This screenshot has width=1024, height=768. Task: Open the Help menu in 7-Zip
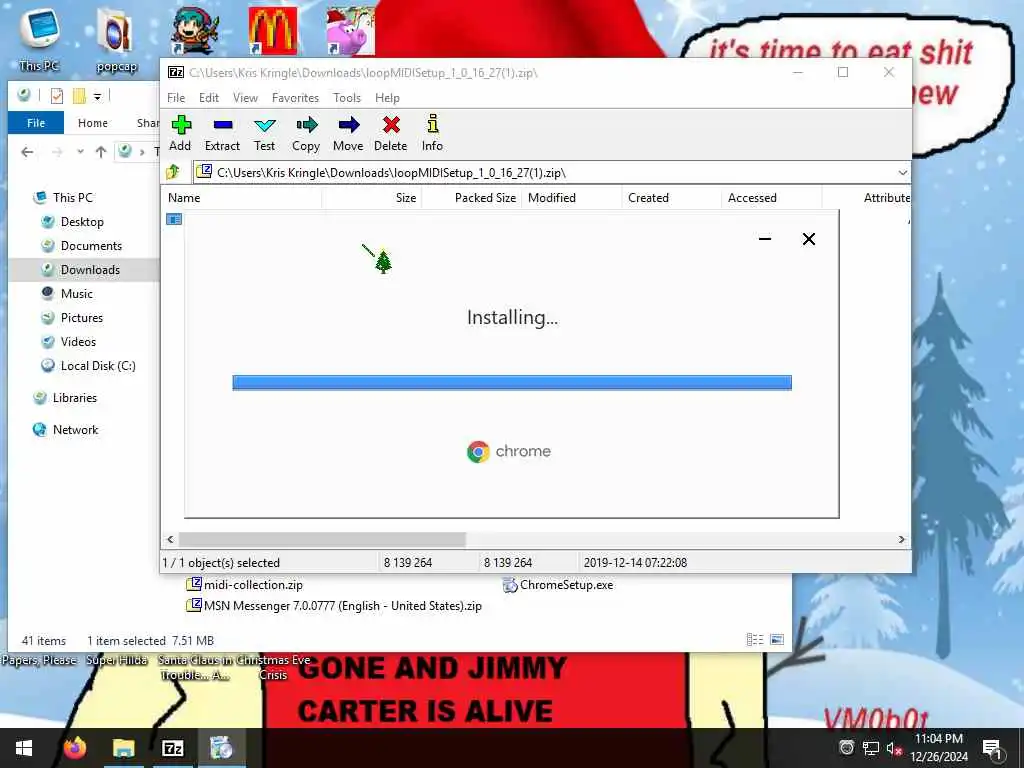click(x=387, y=98)
